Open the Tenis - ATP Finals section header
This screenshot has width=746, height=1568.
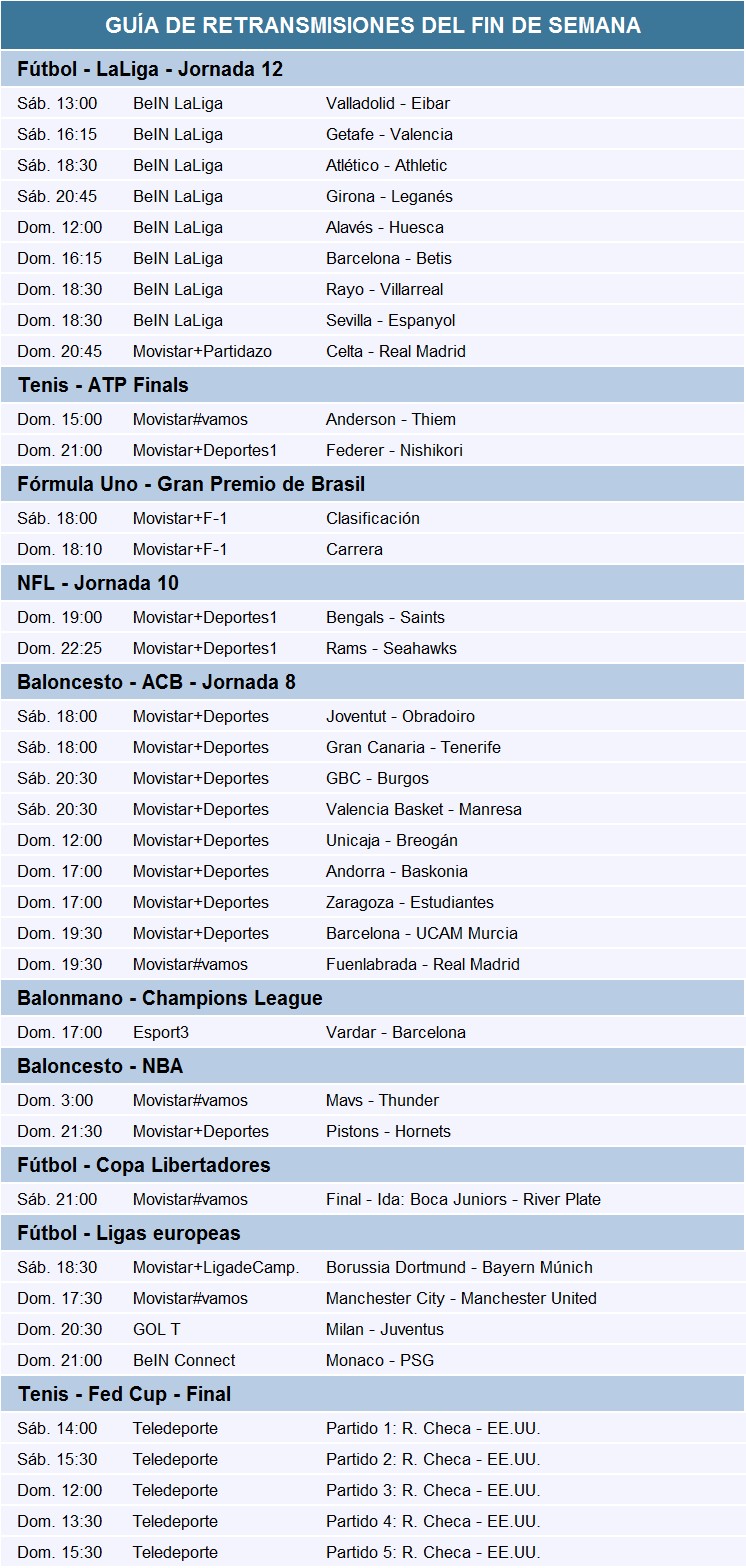pos(103,385)
